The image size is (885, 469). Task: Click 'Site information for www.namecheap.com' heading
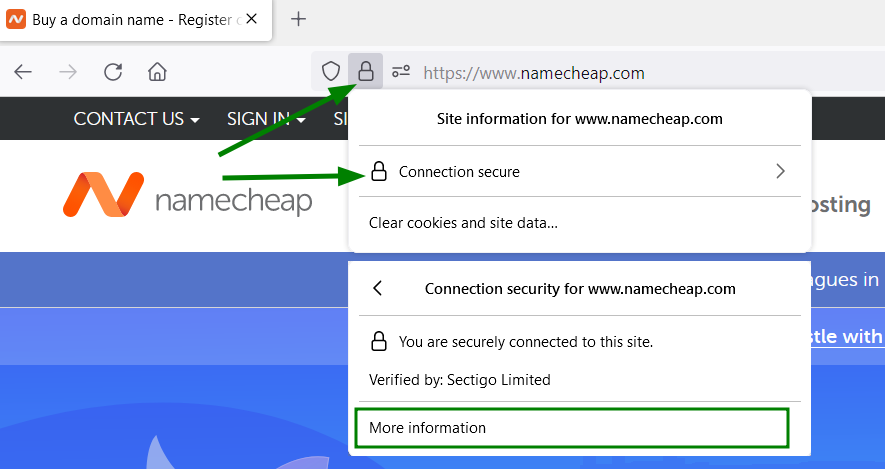(x=580, y=119)
